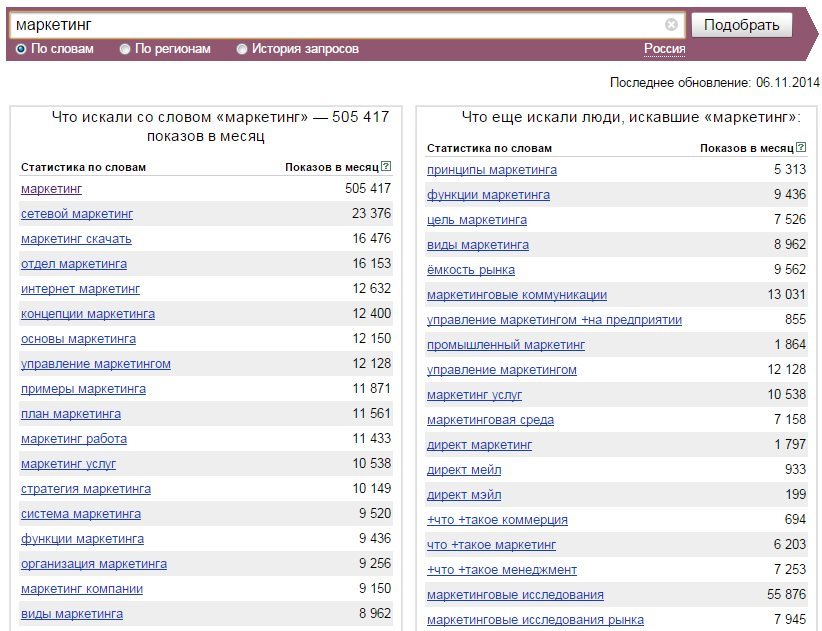Click the 9 150 count for маркетинг компании
The height and width of the screenshot is (631, 822).
pyautogui.click(x=375, y=589)
